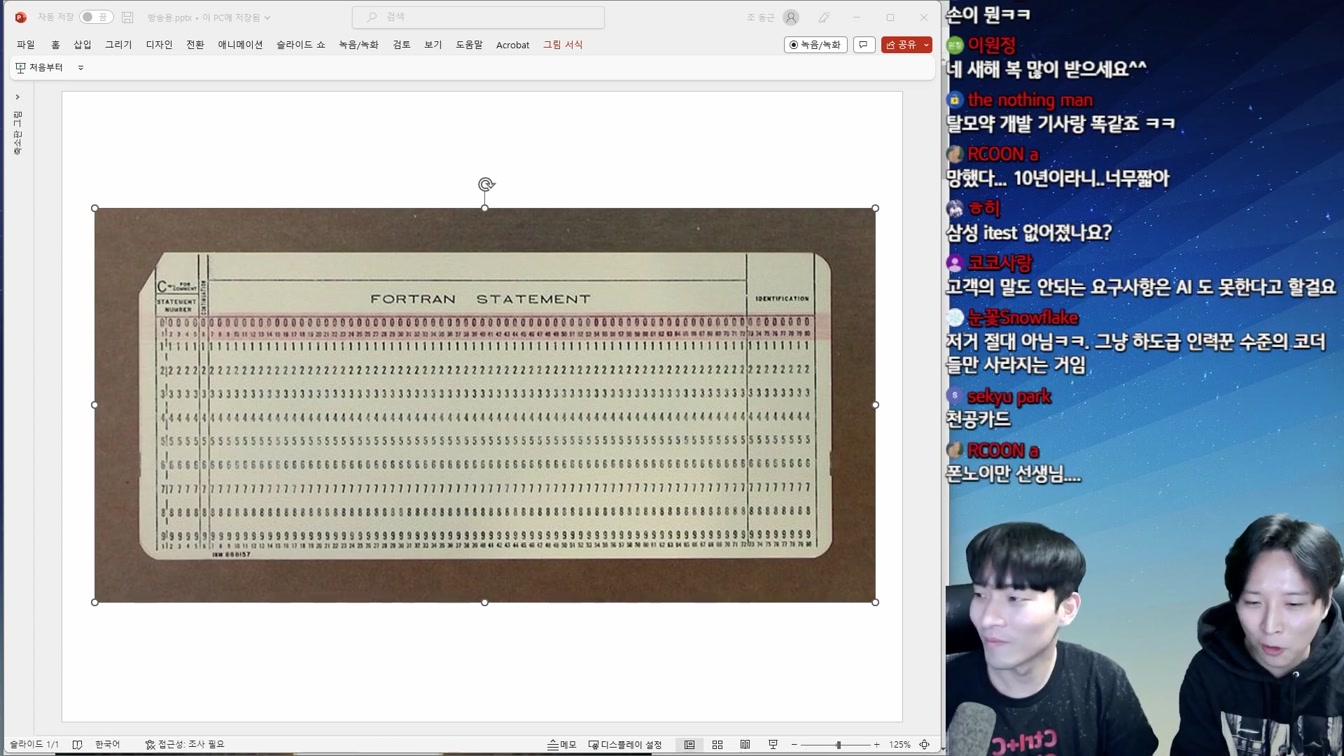Click 처음부터 (From Beginning) quick access button

click(x=39, y=68)
